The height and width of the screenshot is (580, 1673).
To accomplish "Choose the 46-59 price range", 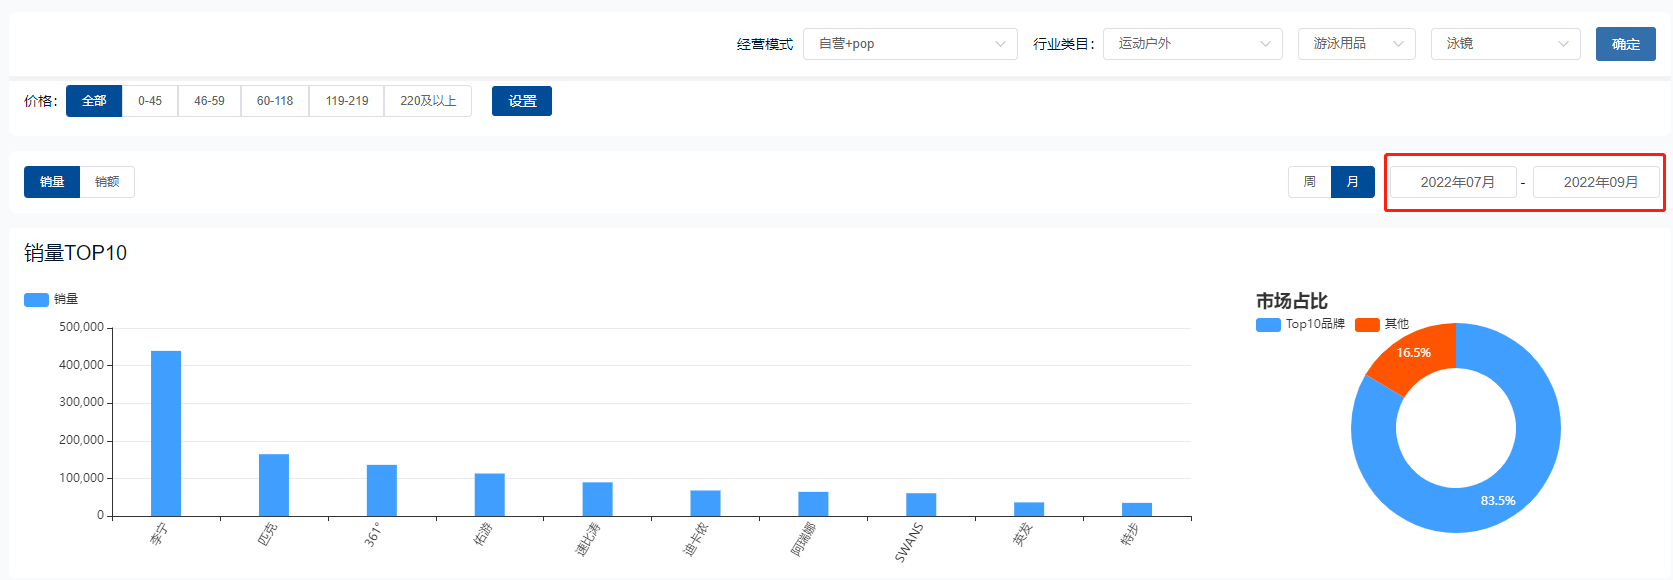I will [x=209, y=101].
